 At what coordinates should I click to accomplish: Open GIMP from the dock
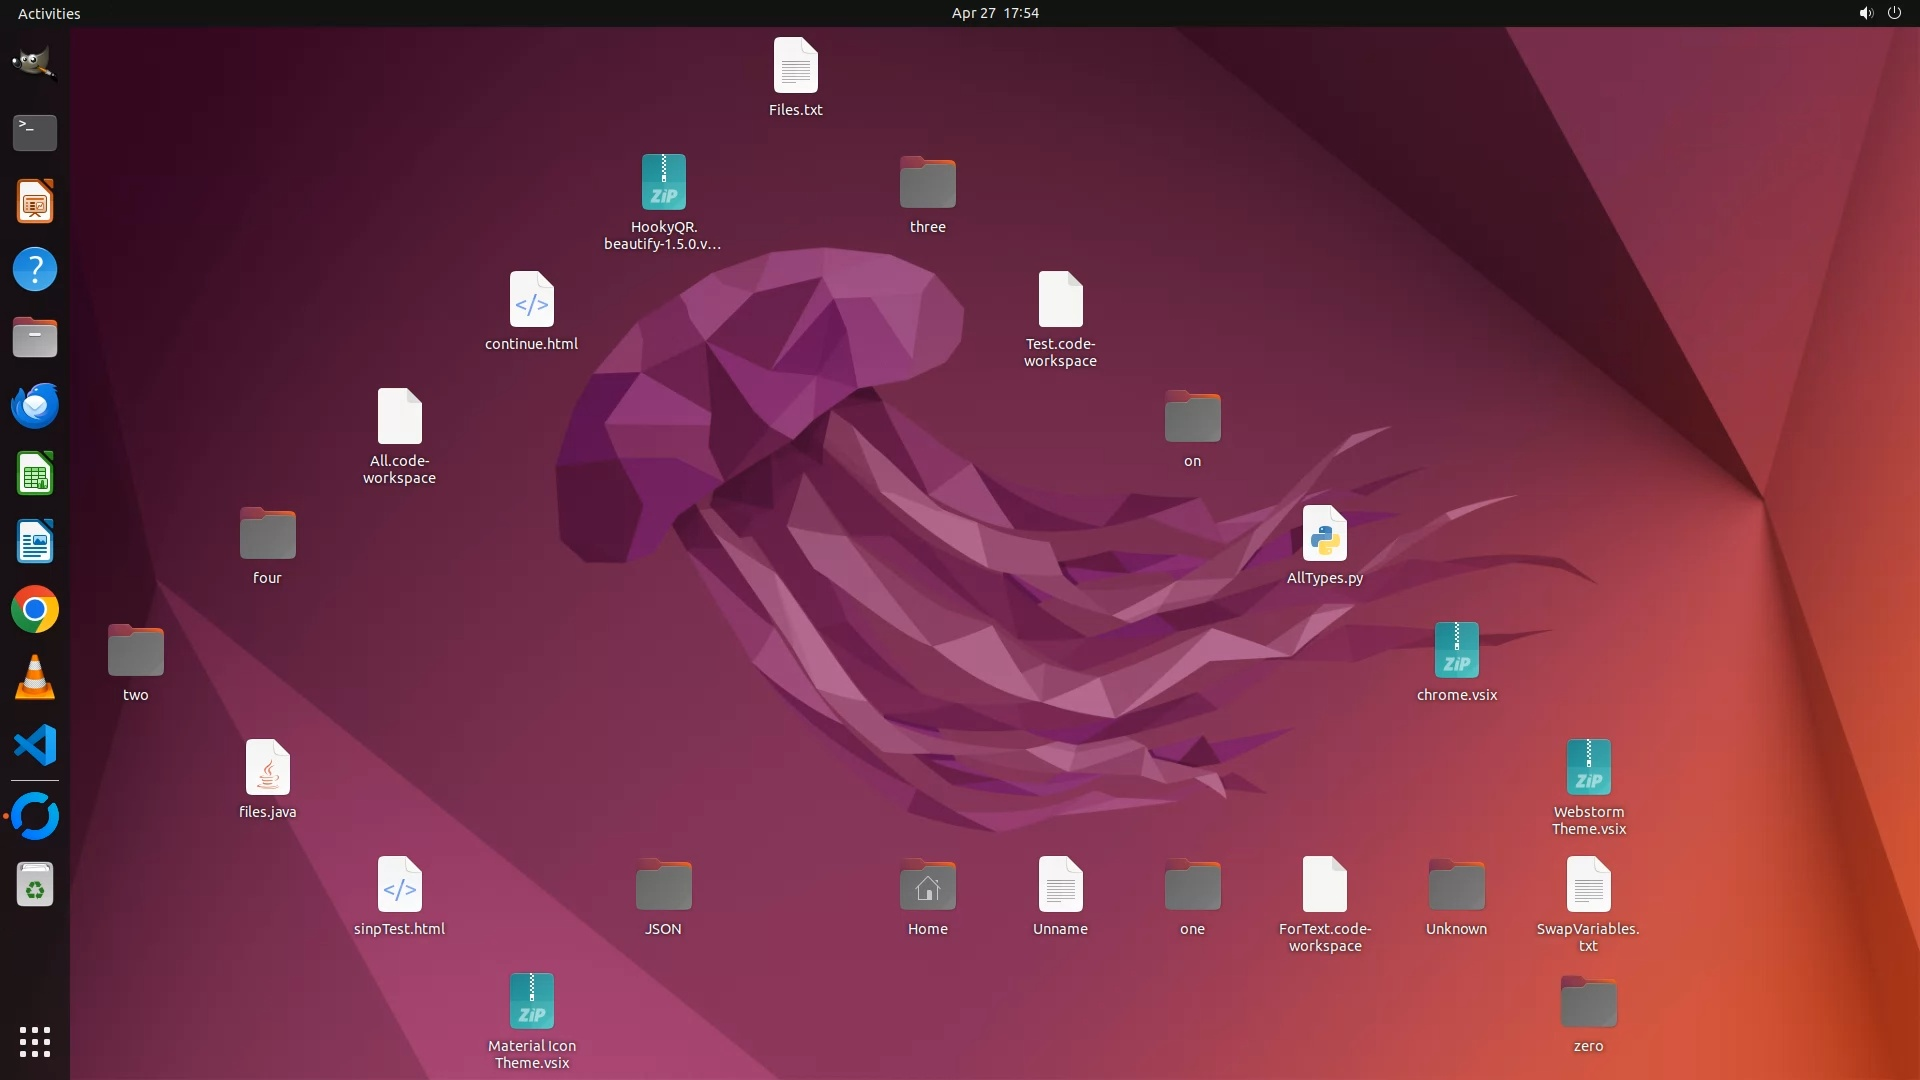[x=34, y=64]
